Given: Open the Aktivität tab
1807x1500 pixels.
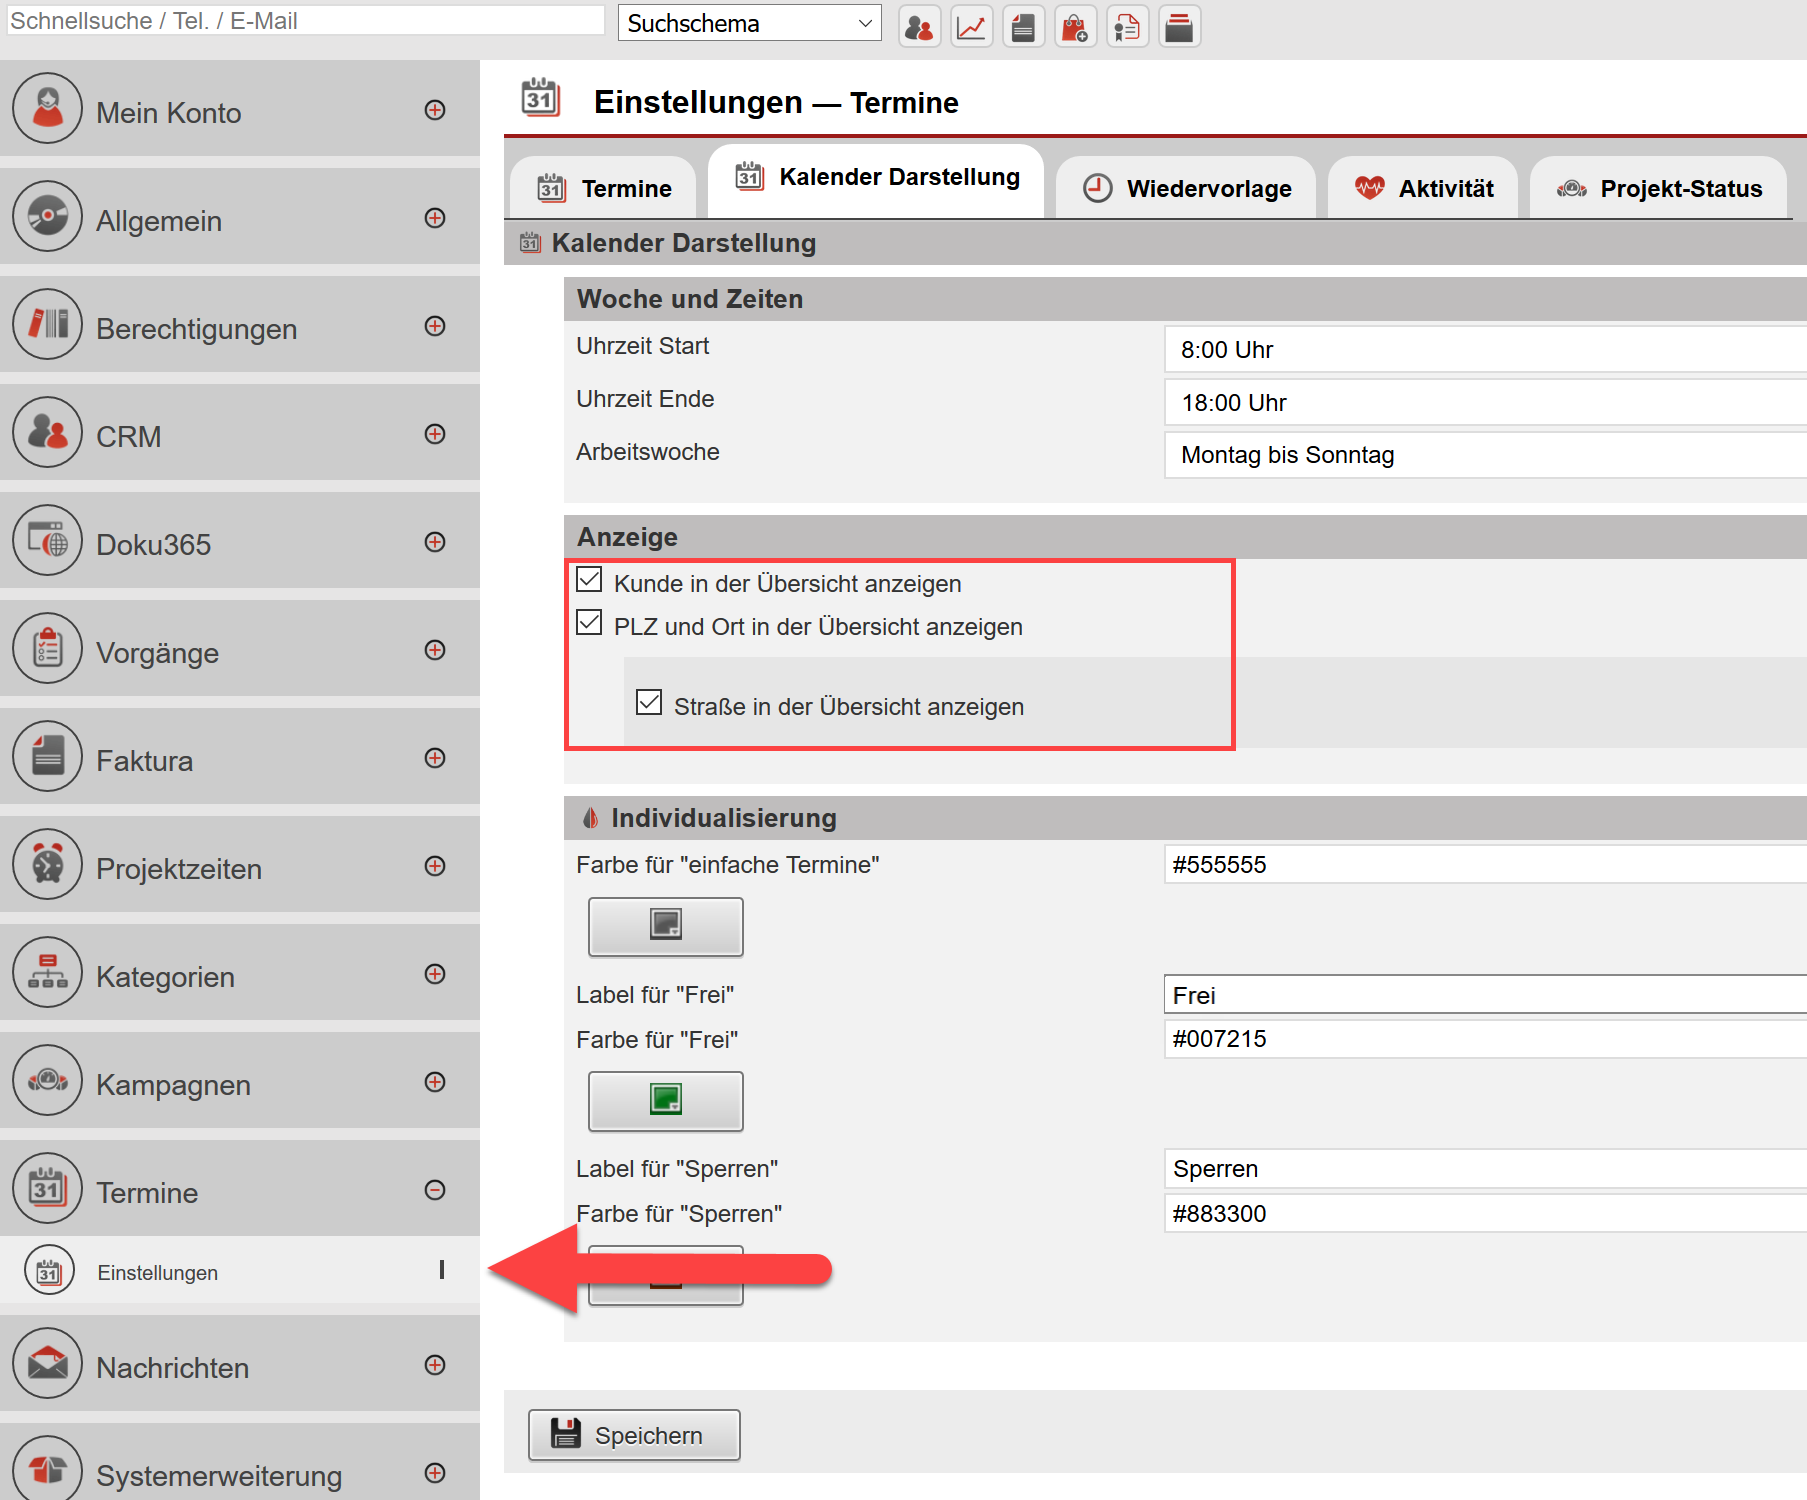Looking at the screenshot, I should pyautogui.click(x=1423, y=188).
